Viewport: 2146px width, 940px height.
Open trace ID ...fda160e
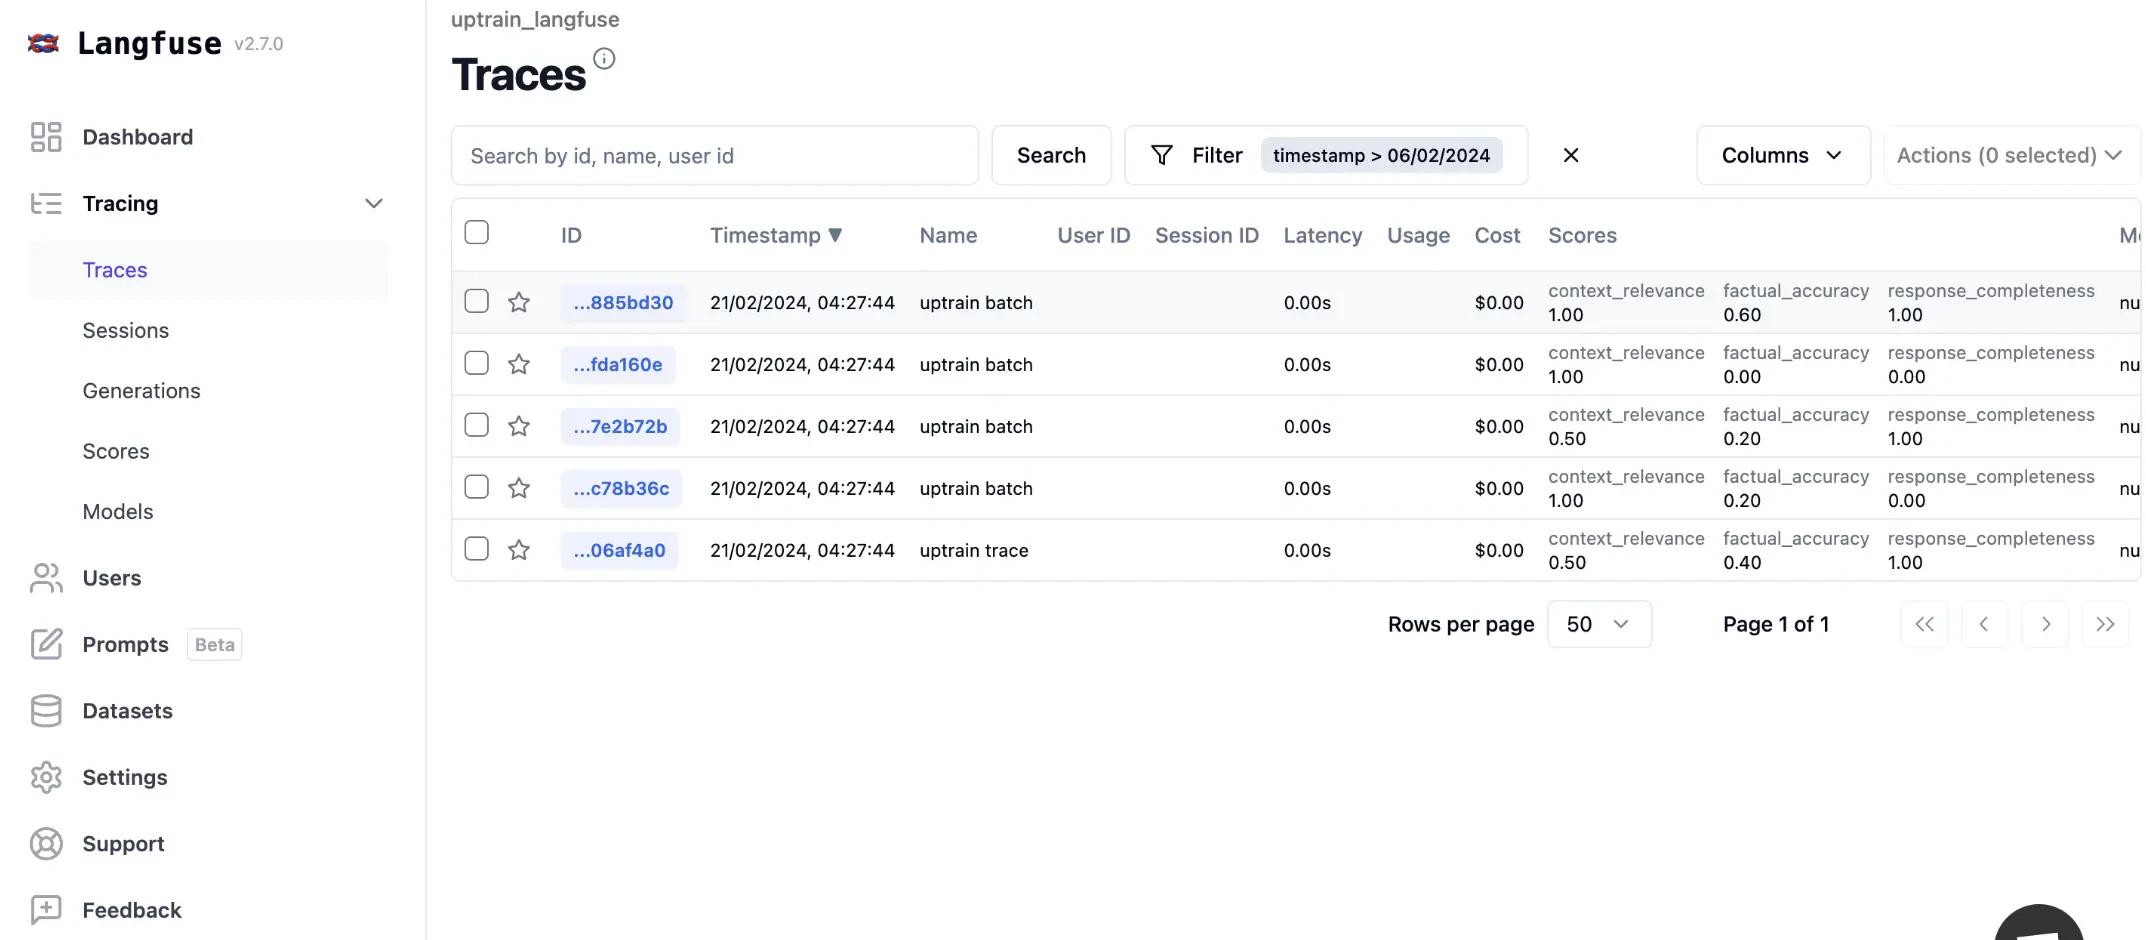618,364
